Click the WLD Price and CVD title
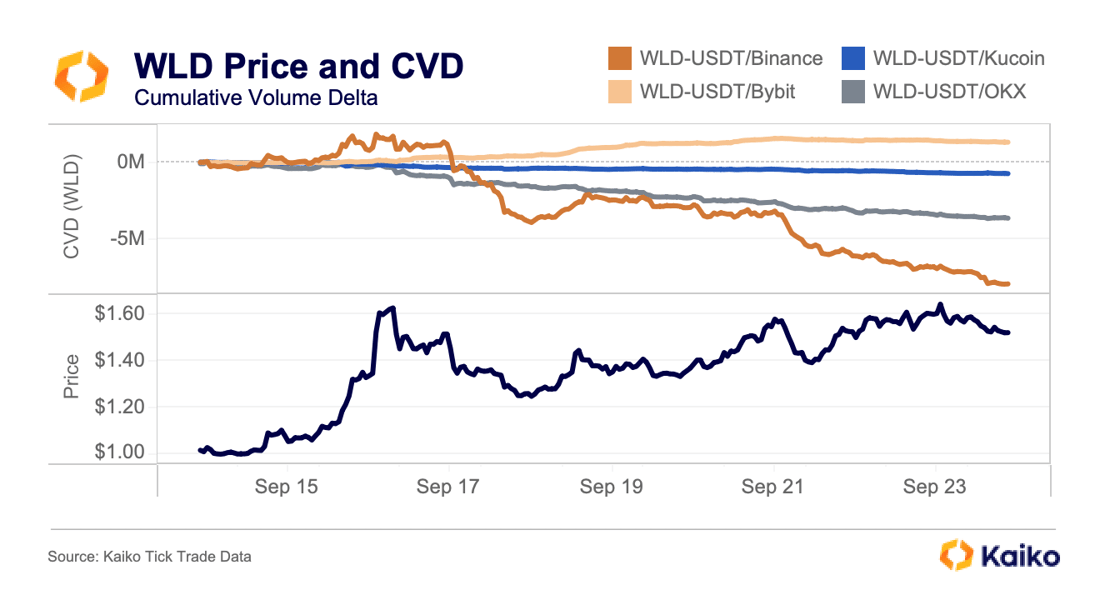Screen dimensions: 1100x600 tap(299, 66)
